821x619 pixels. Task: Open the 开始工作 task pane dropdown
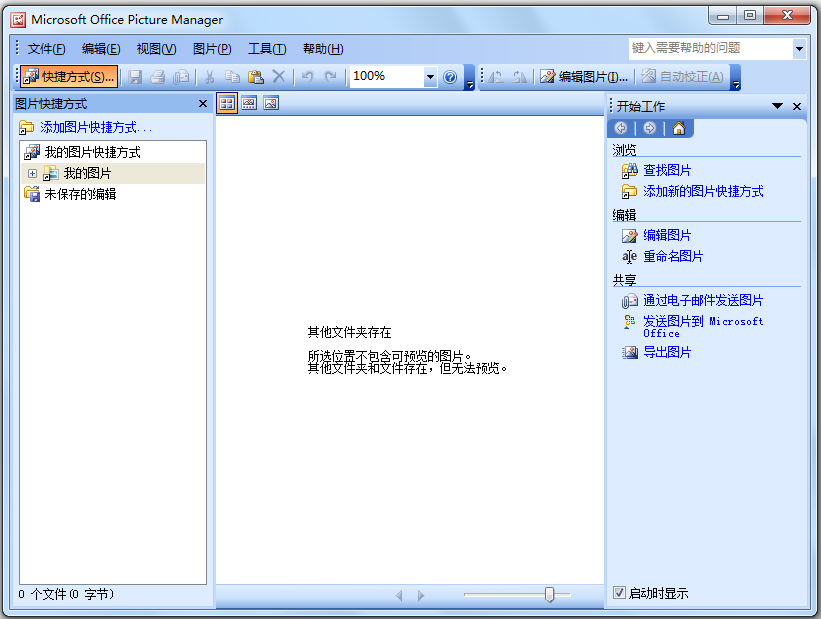pos(778,106)
